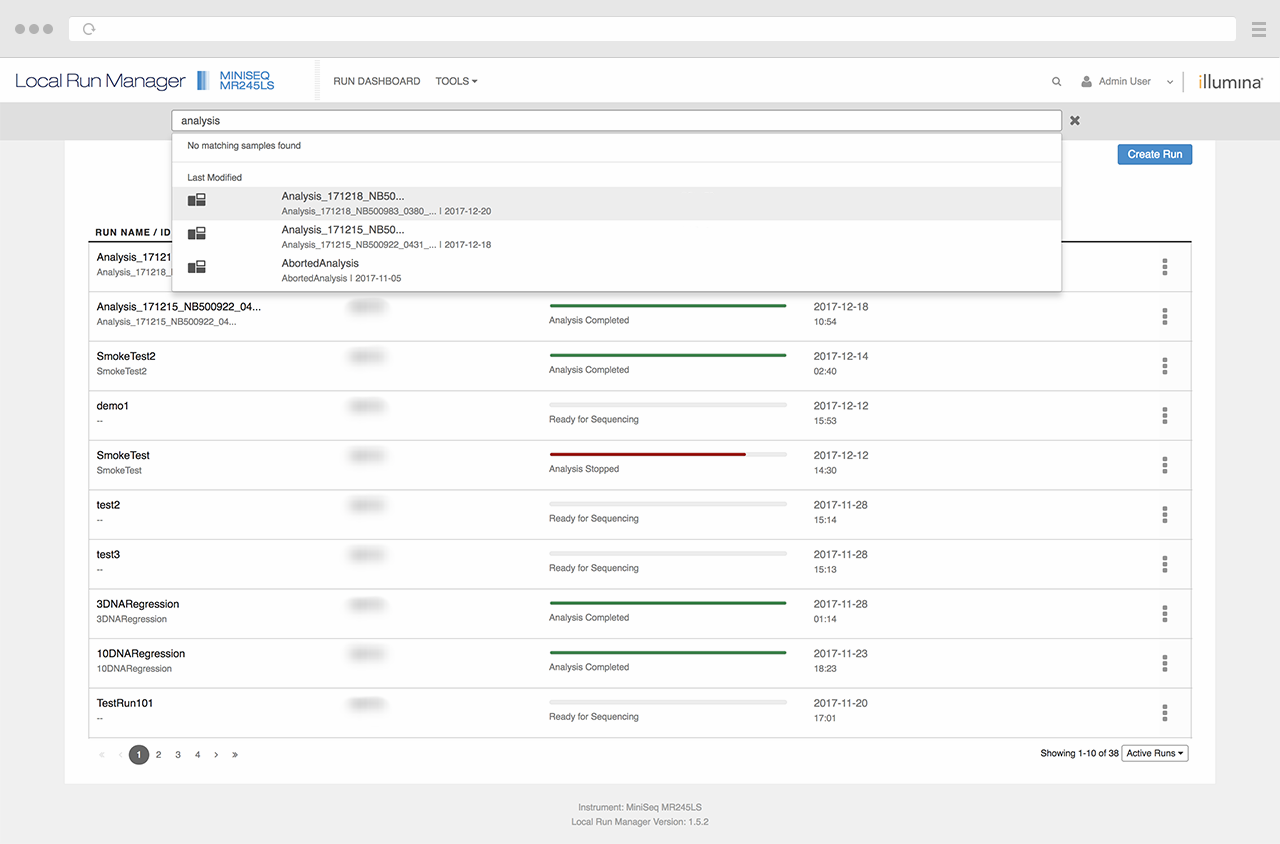
Task: Click the run icon beside Analysis_171215_NB50... result
Action: tap(197, 233)
